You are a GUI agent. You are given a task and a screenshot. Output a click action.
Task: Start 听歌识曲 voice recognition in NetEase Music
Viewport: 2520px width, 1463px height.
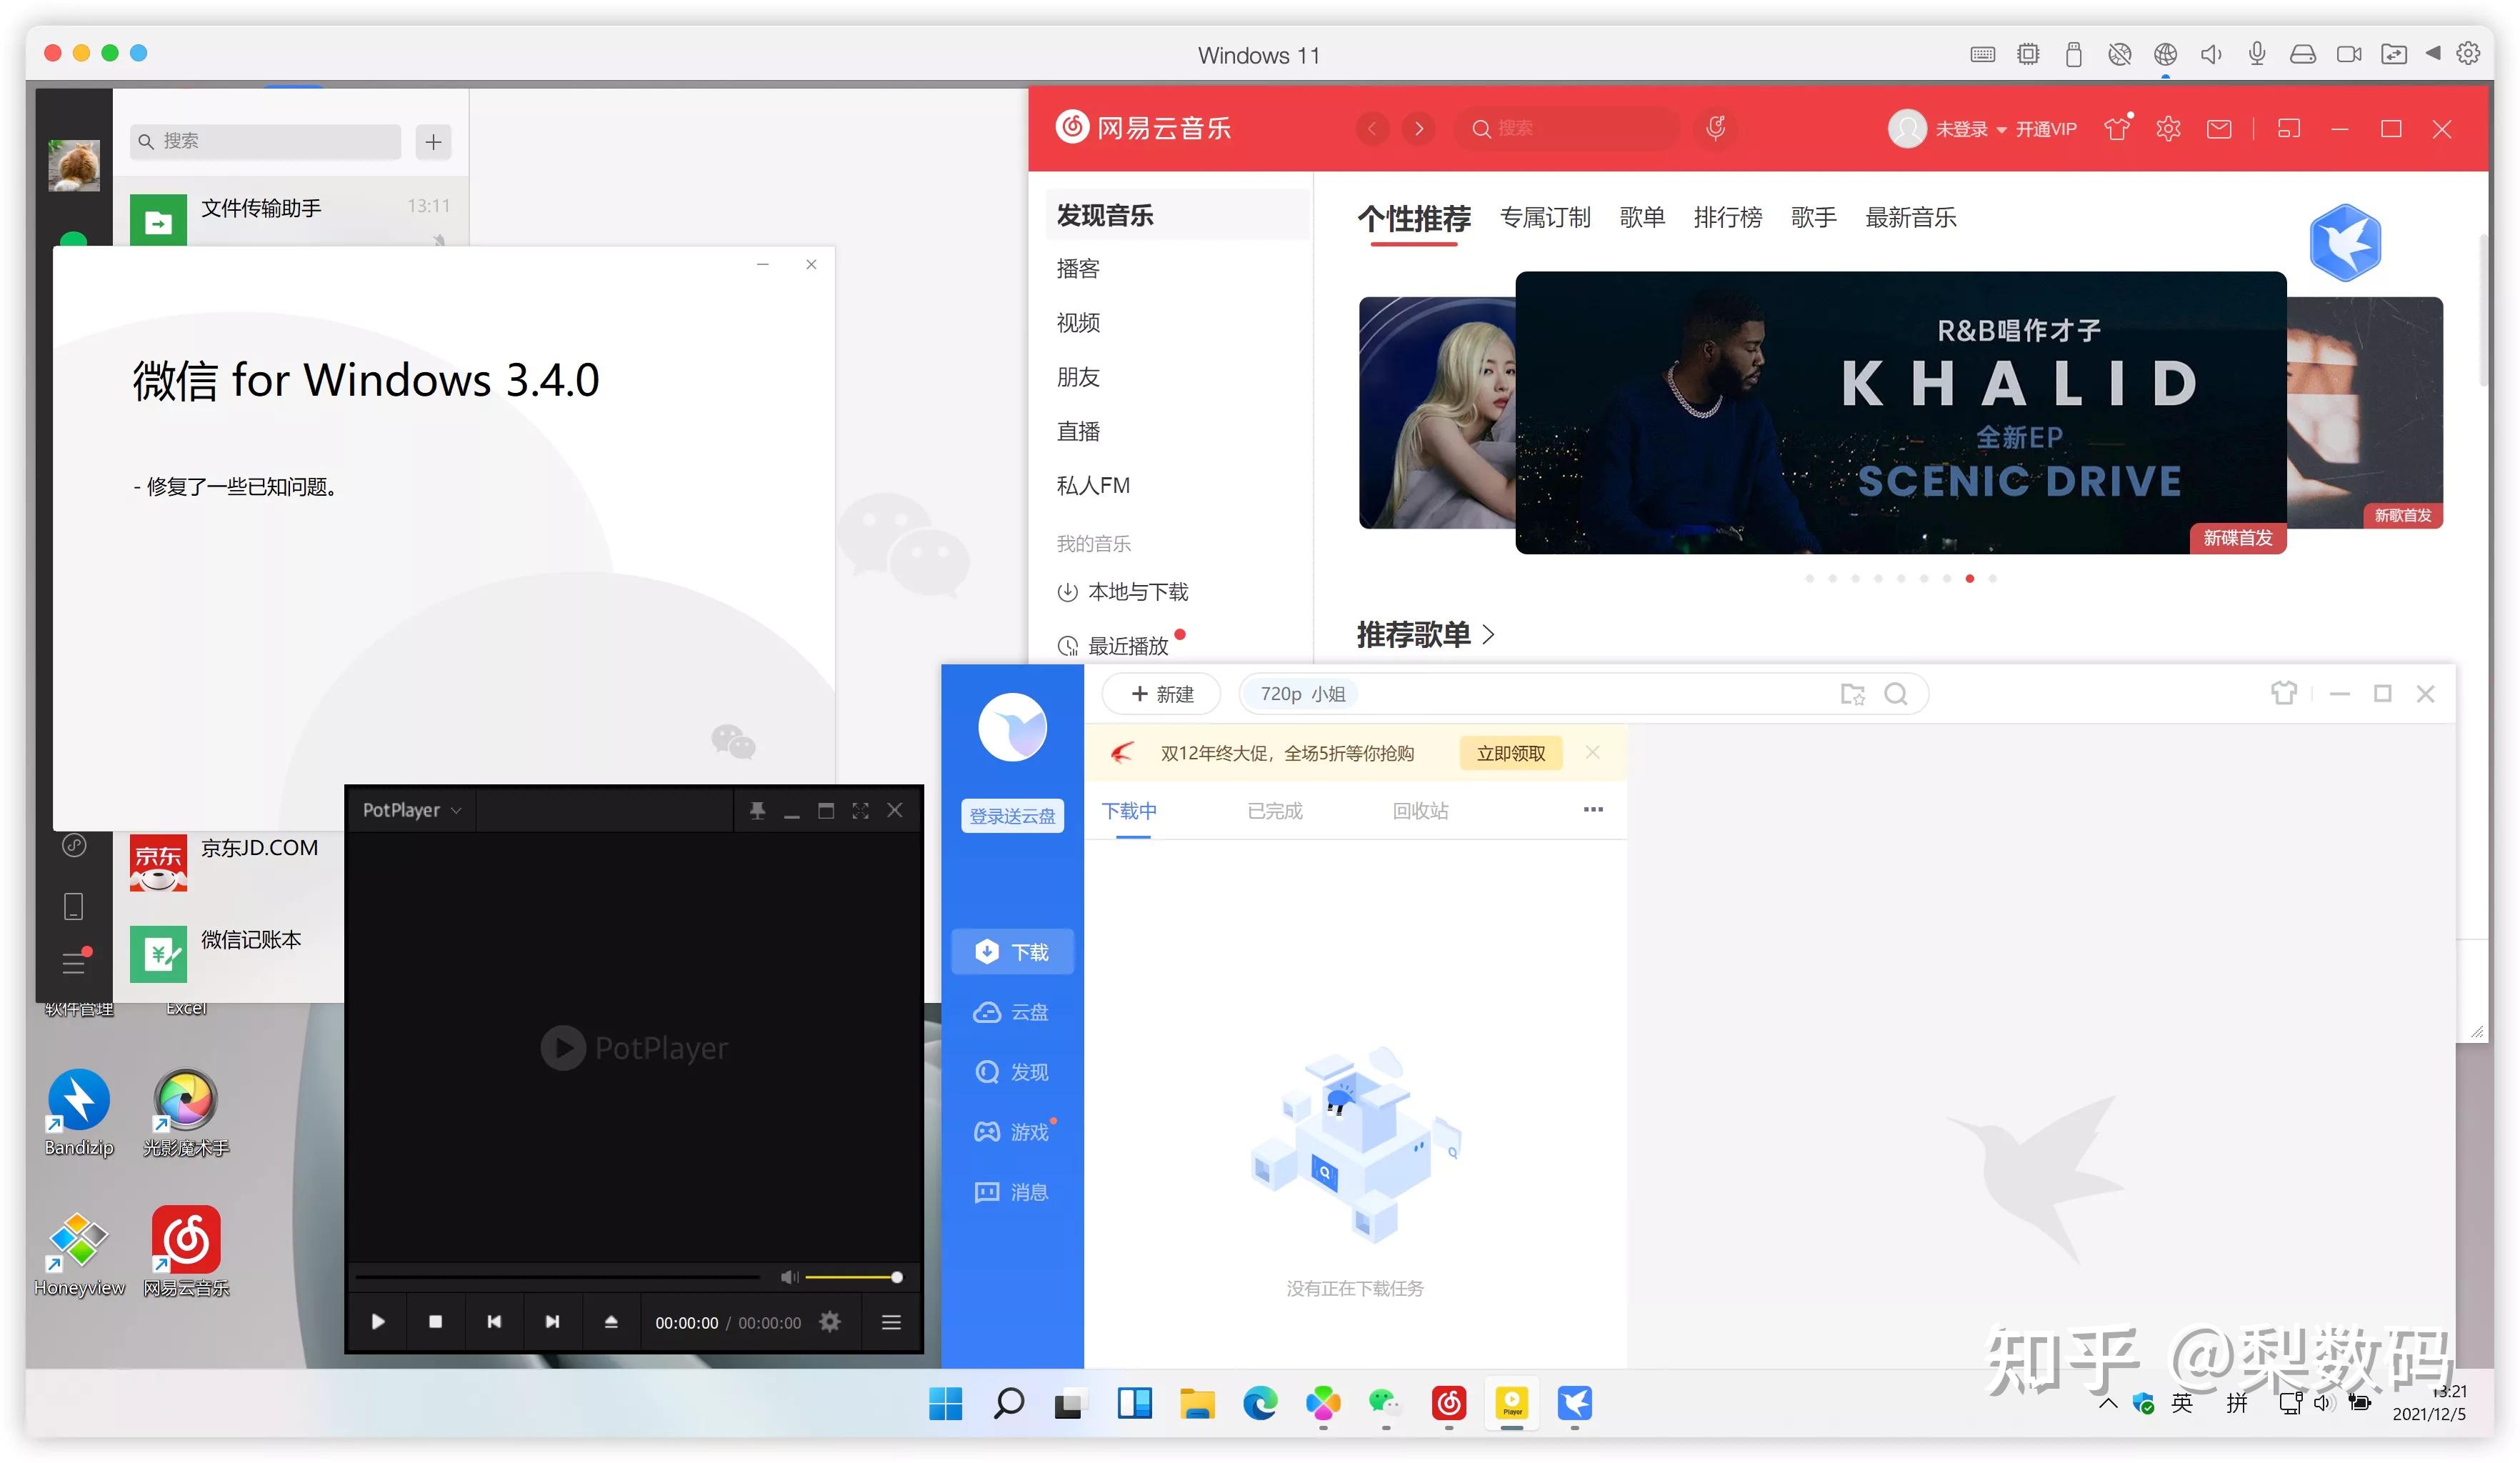coord(1716,128)
